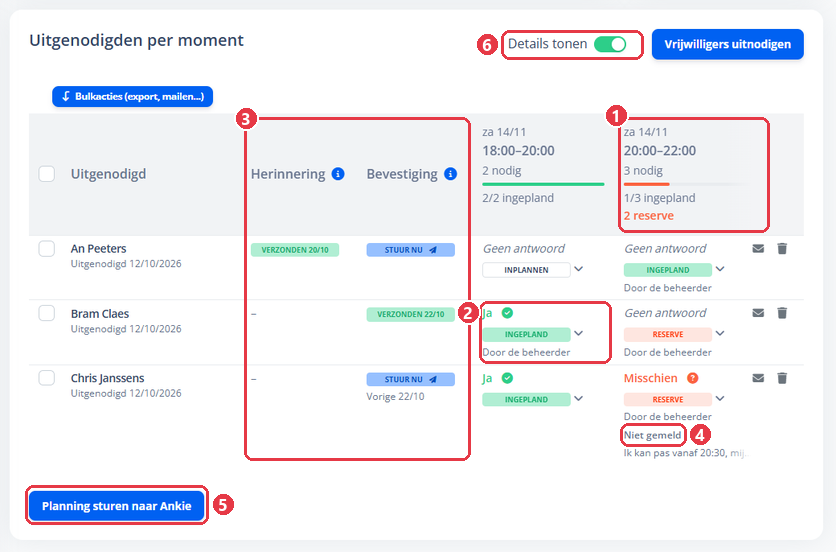Open Chris Janssens' Ingepland dropdown for 18:00–20:00
836x552 pixels.
(578, 399)
